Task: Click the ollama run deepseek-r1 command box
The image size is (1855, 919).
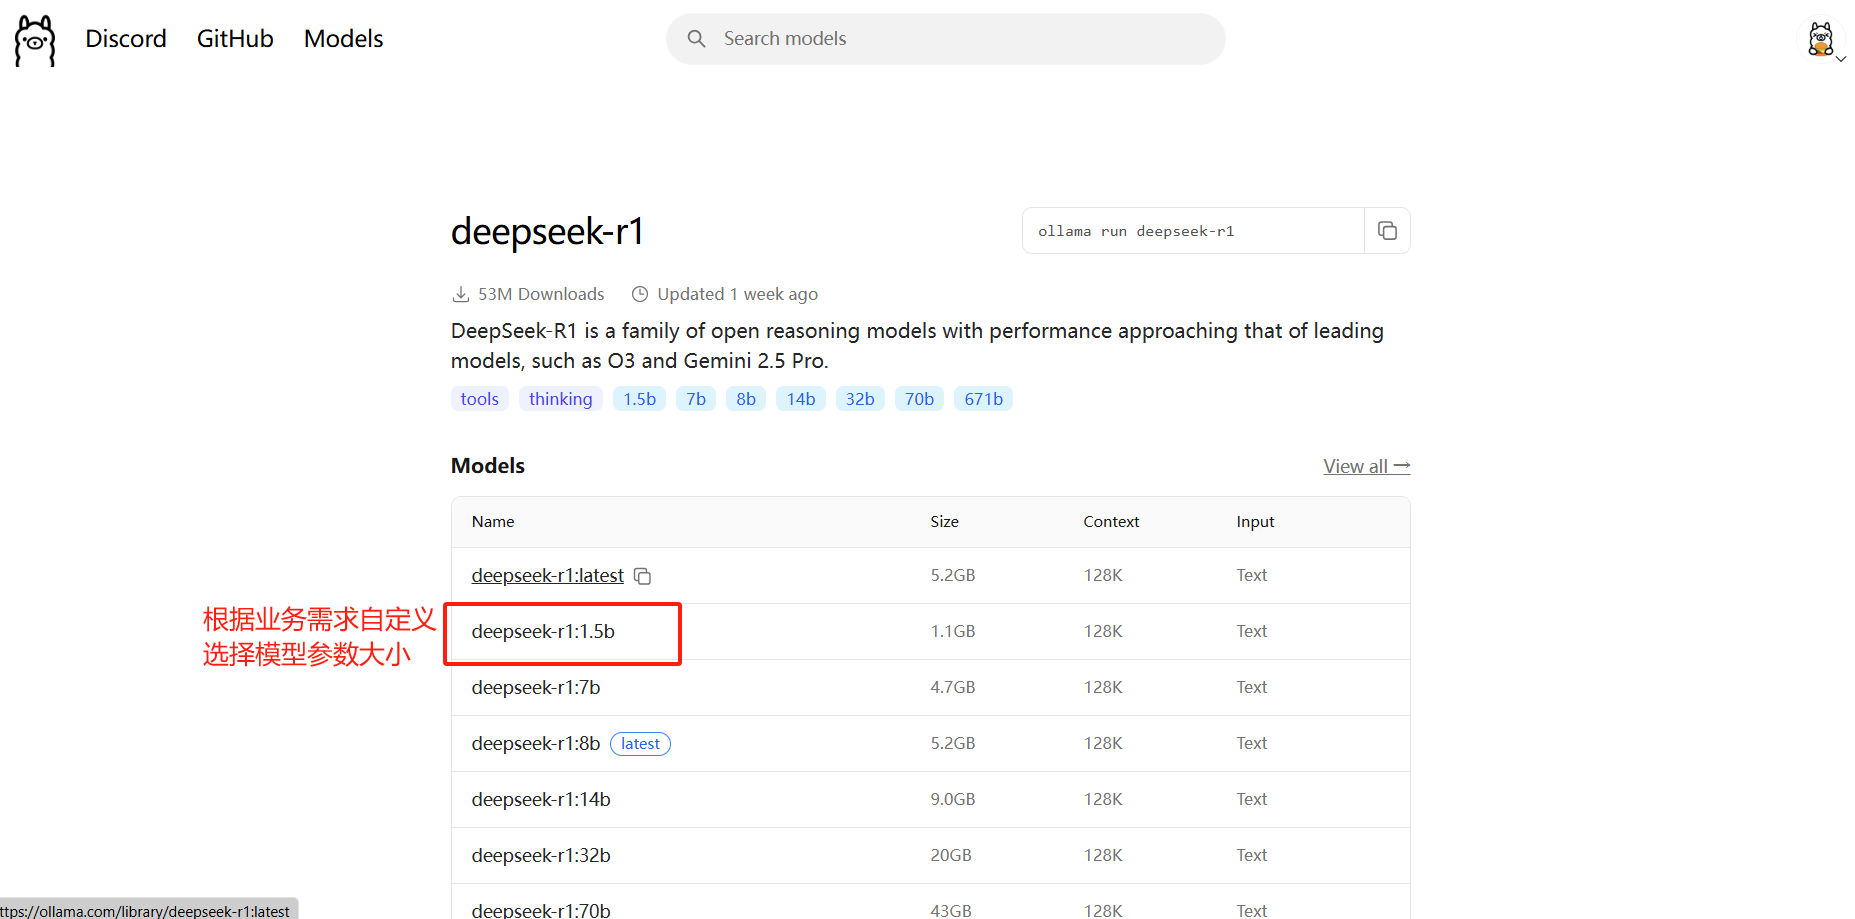Action: tap(1193, 231)
